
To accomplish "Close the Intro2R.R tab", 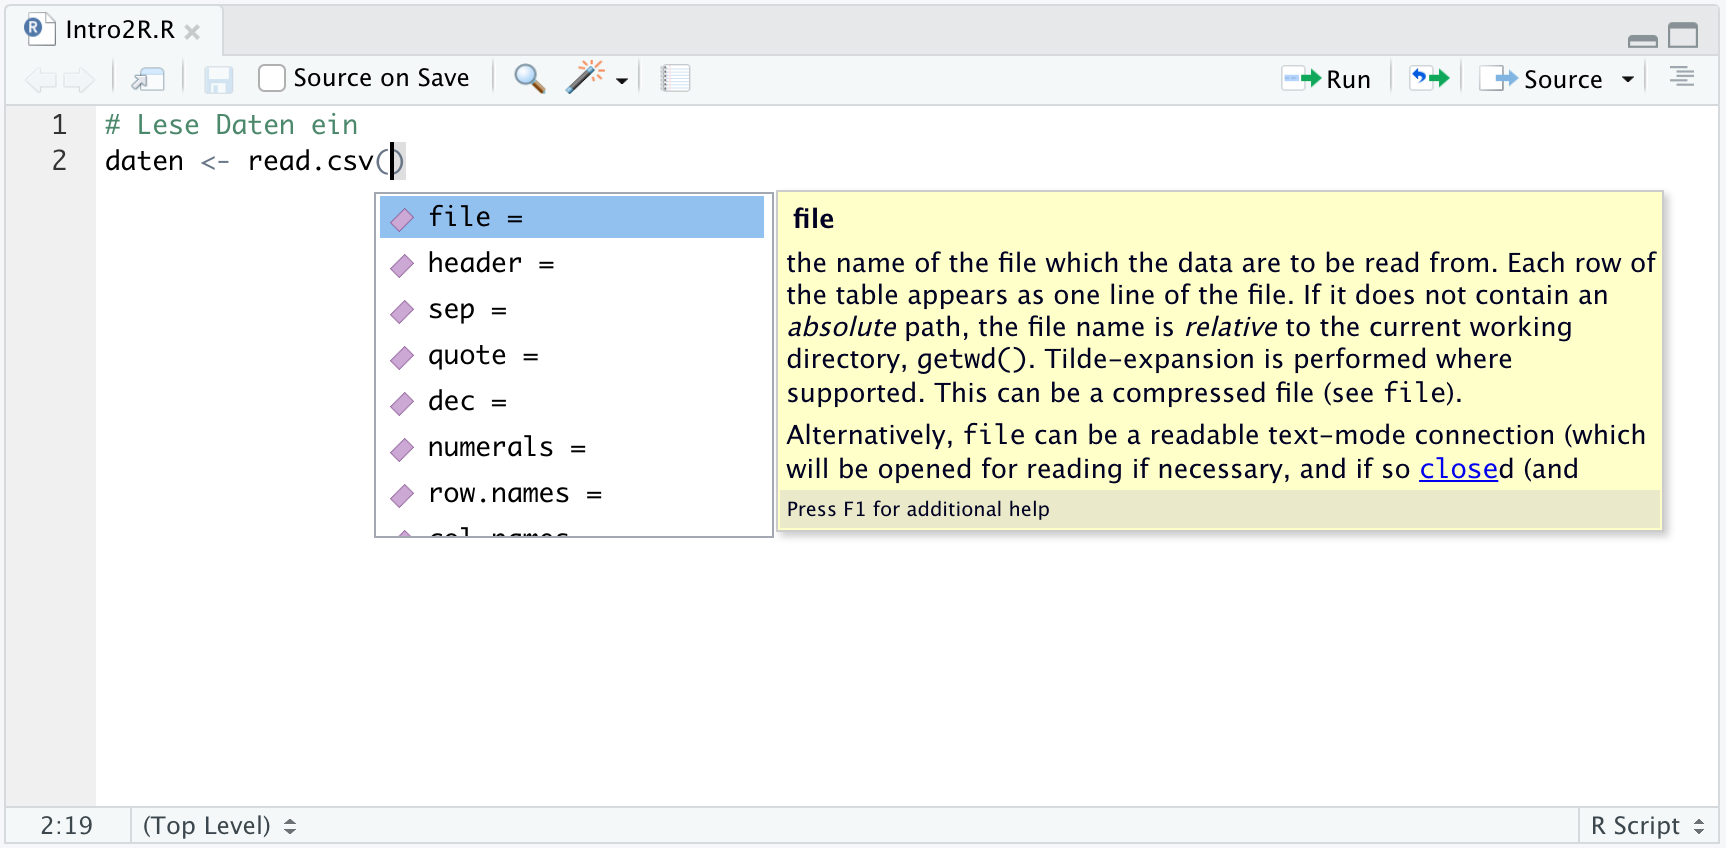I will [193, 32].
